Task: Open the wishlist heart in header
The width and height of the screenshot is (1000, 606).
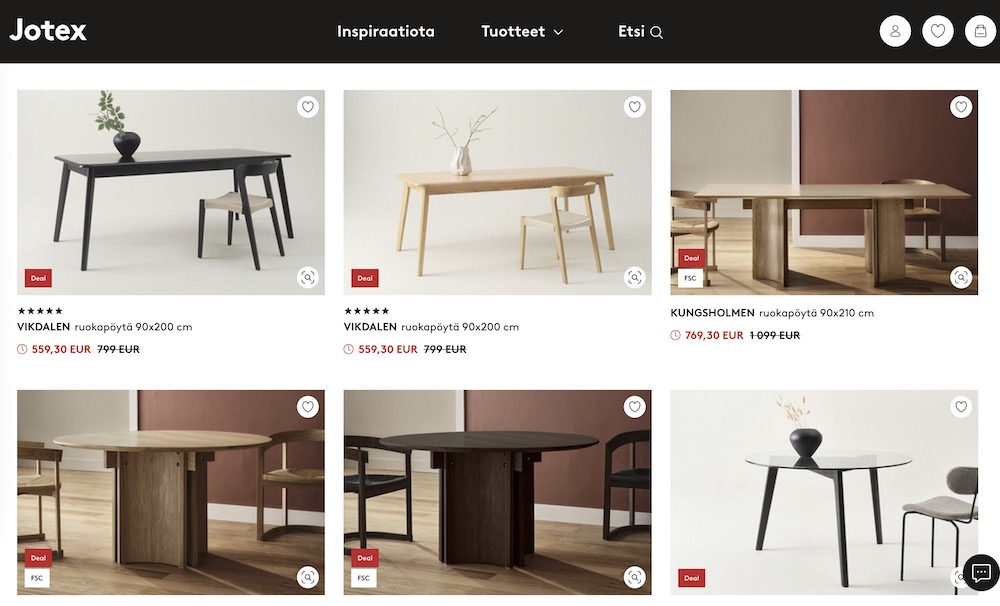Action: pyautogui.click(x=938, y=31)
